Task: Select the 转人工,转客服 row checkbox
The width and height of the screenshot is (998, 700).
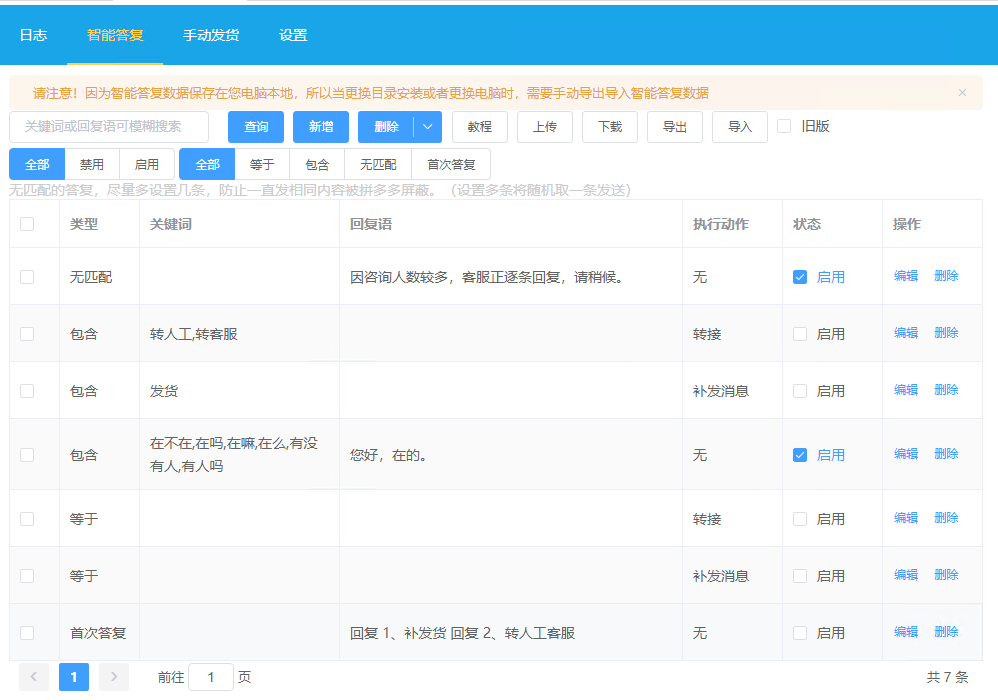Action: 27,334
